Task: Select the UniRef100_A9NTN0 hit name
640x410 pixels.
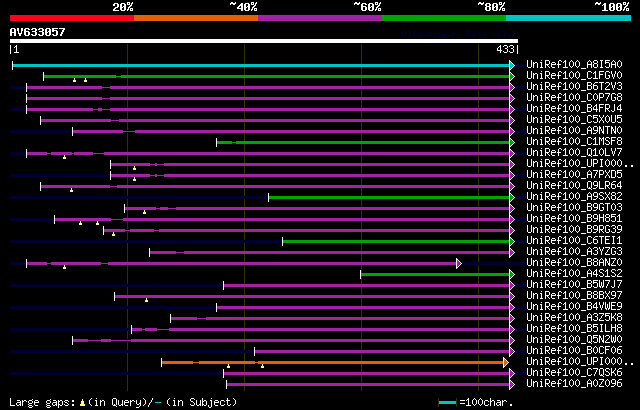Action: pos(574,131)
